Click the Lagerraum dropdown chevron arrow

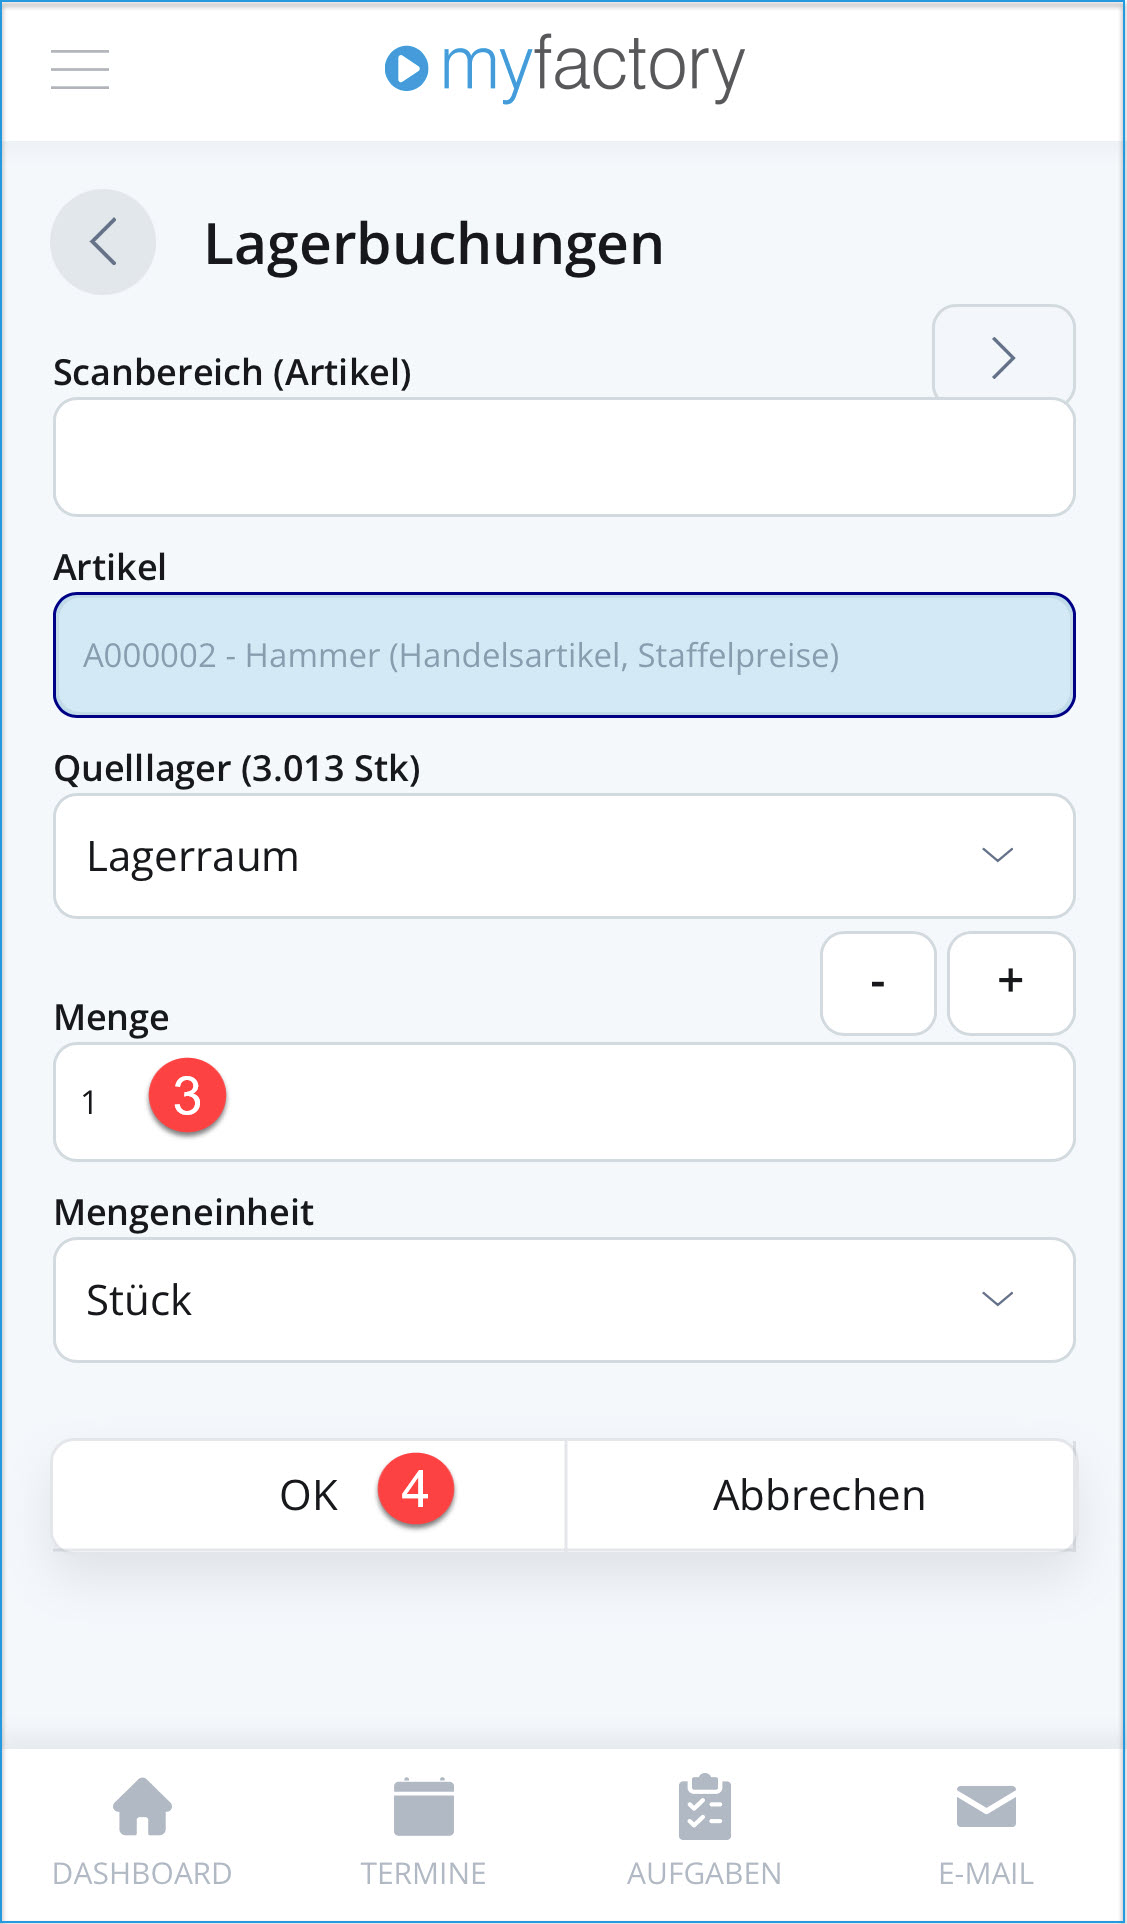coord(997,855)
